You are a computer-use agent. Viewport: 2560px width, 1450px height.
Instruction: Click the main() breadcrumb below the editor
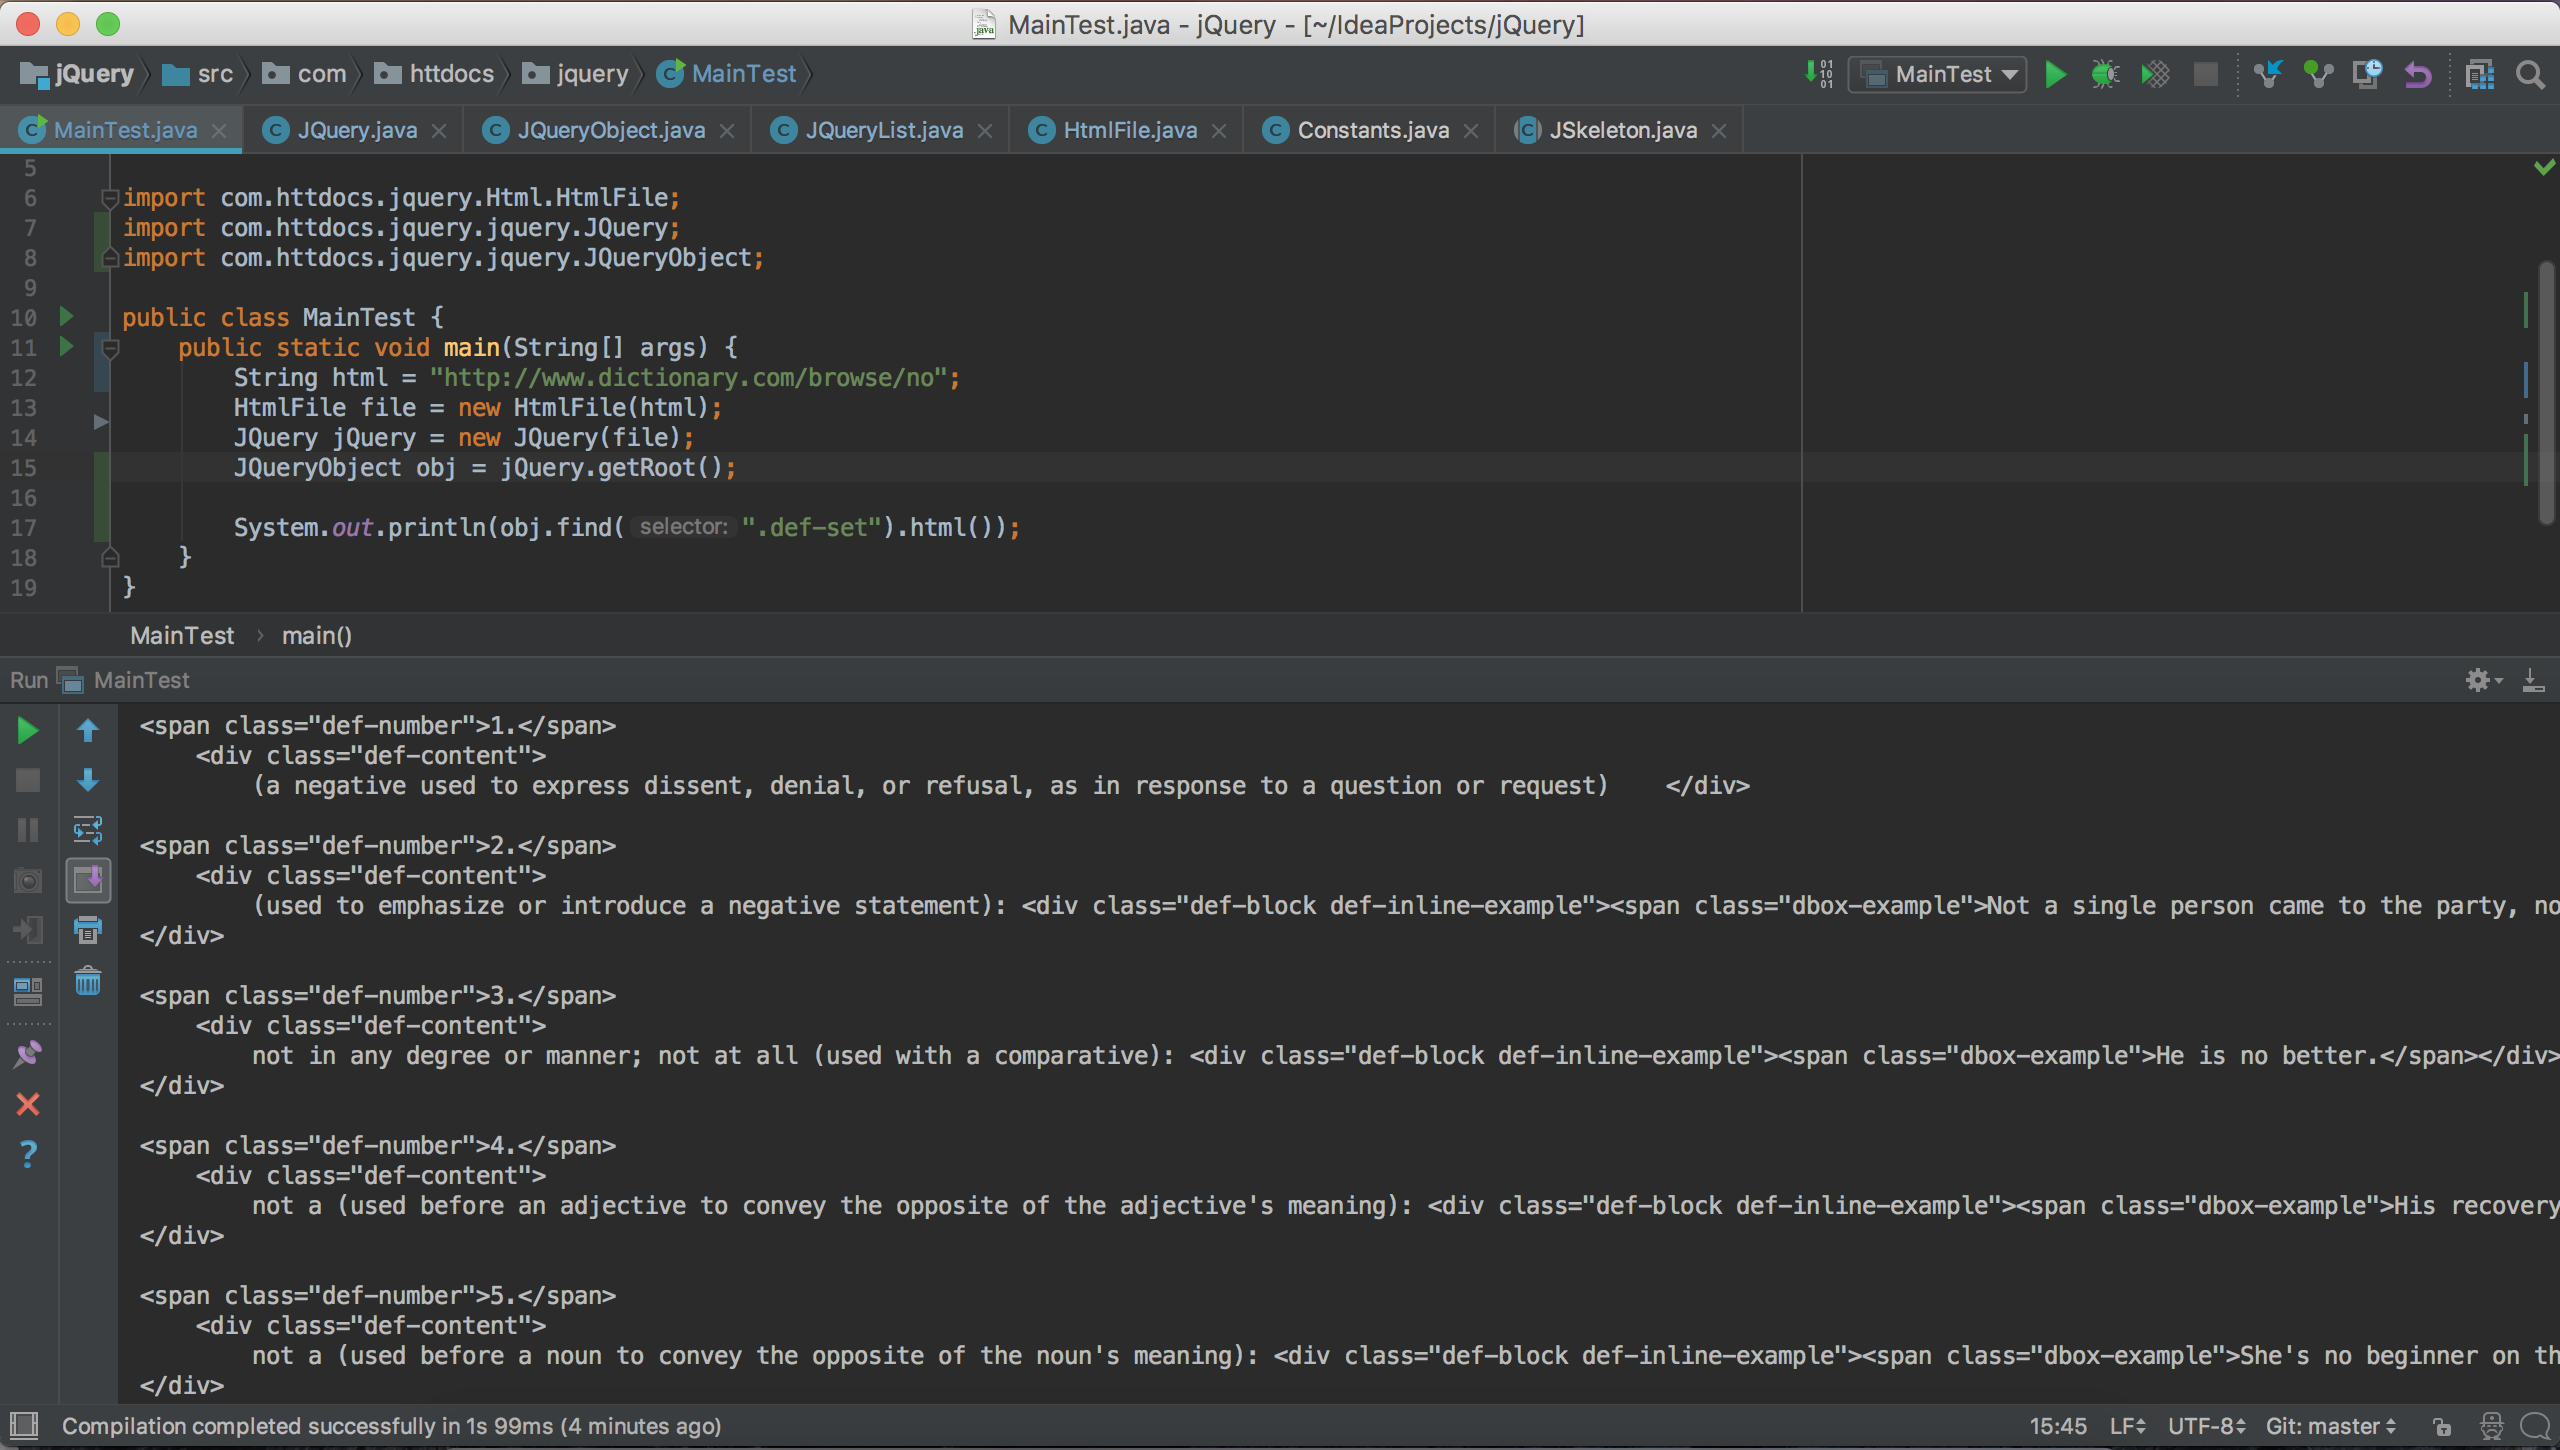tap(316, 636)
